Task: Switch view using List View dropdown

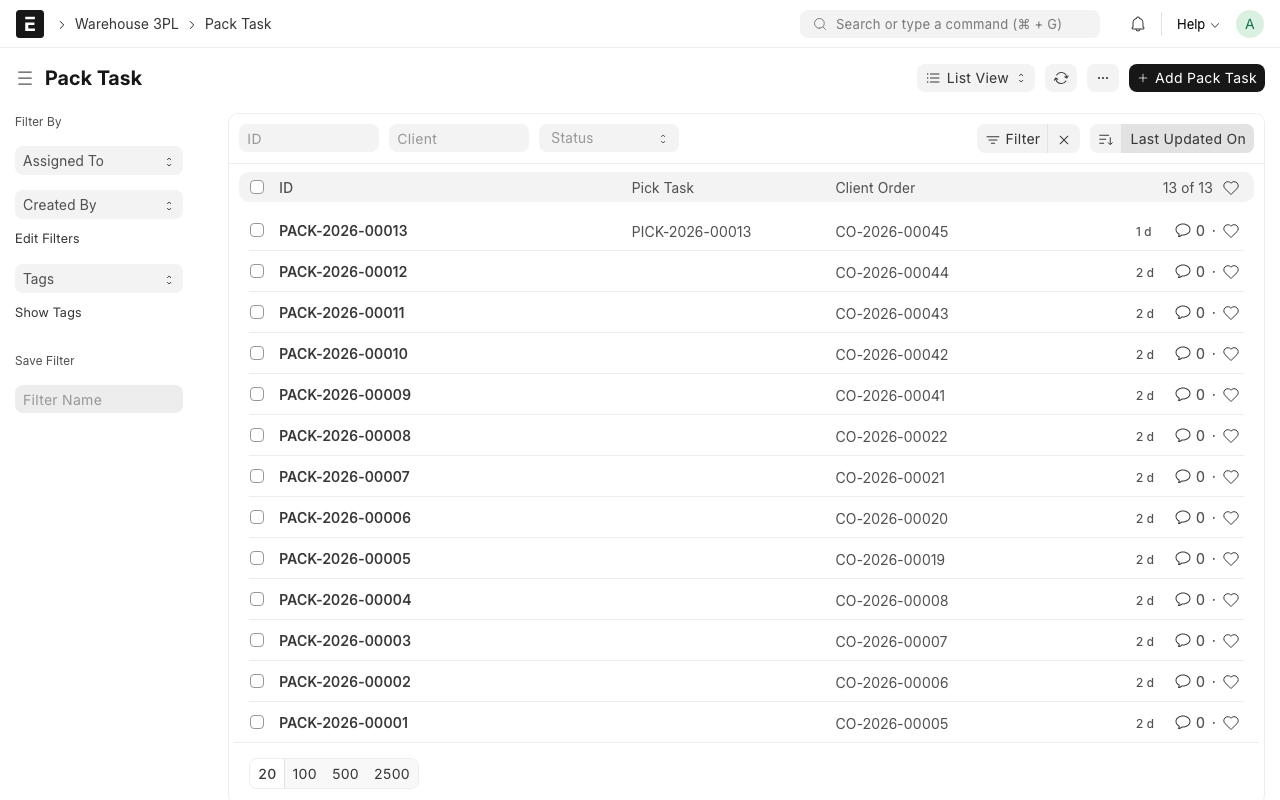Action: [976, 78]
